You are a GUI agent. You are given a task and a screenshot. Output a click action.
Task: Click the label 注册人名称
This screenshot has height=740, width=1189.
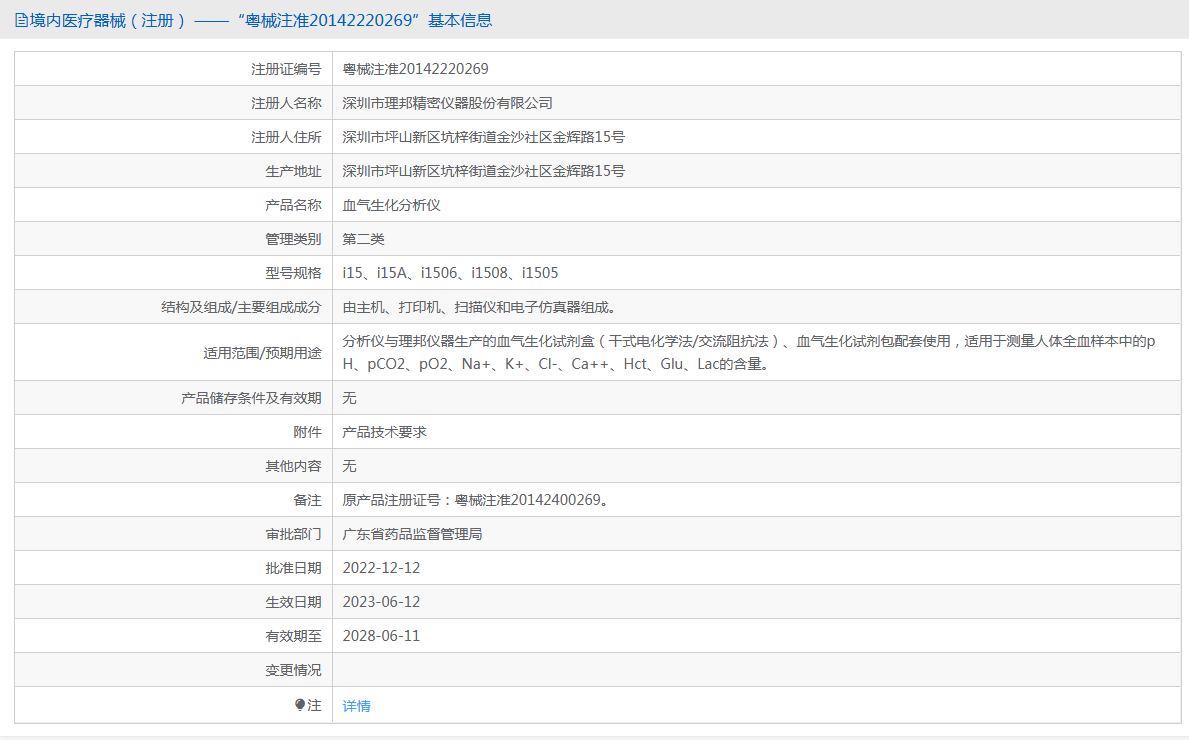click(287, 103)
